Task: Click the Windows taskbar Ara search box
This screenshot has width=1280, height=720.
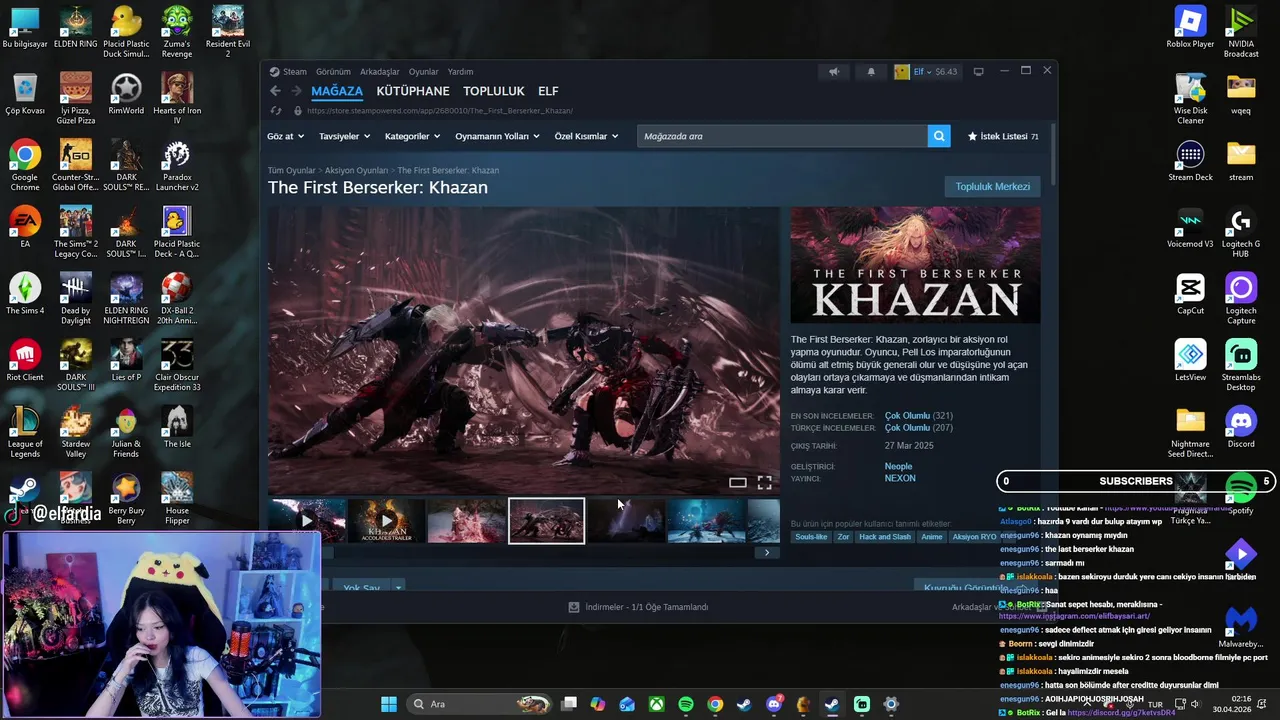Action: (480, 704)
